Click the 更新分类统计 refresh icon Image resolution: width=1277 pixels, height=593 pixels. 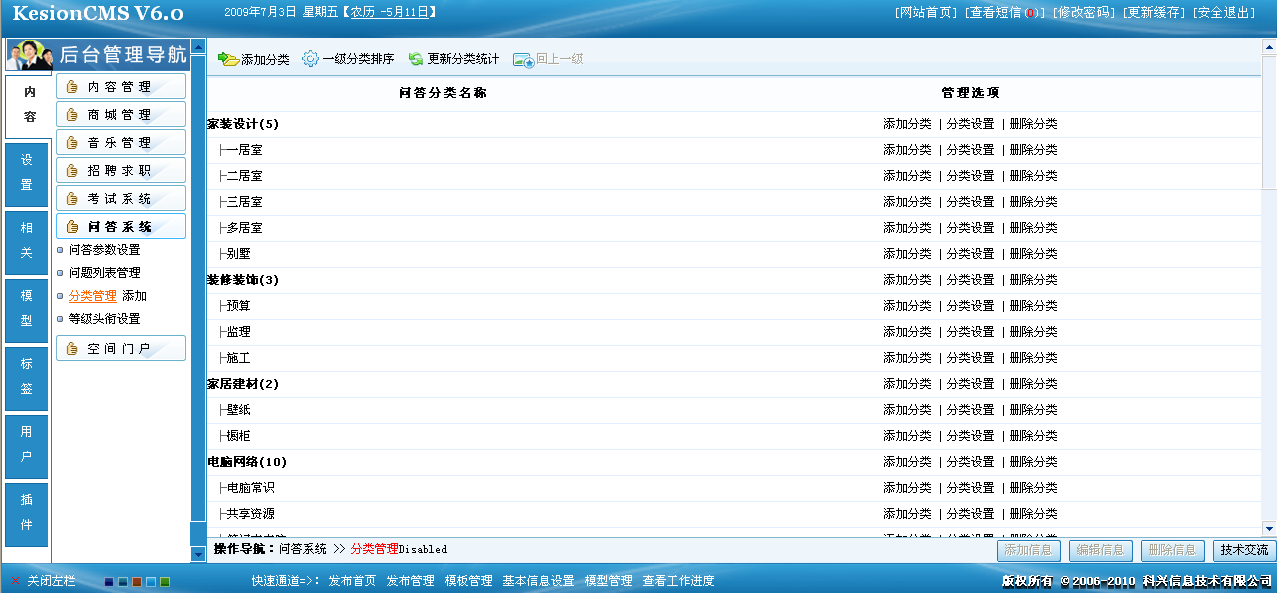point(415,58)
